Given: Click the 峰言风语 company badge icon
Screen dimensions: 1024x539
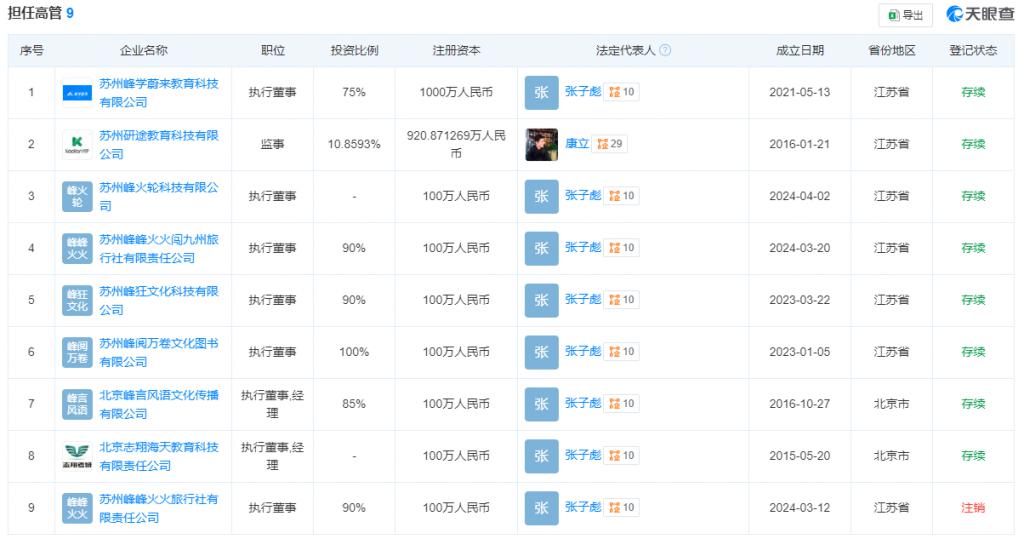Looking at the screenshot, I should click(x=77, y=404).
